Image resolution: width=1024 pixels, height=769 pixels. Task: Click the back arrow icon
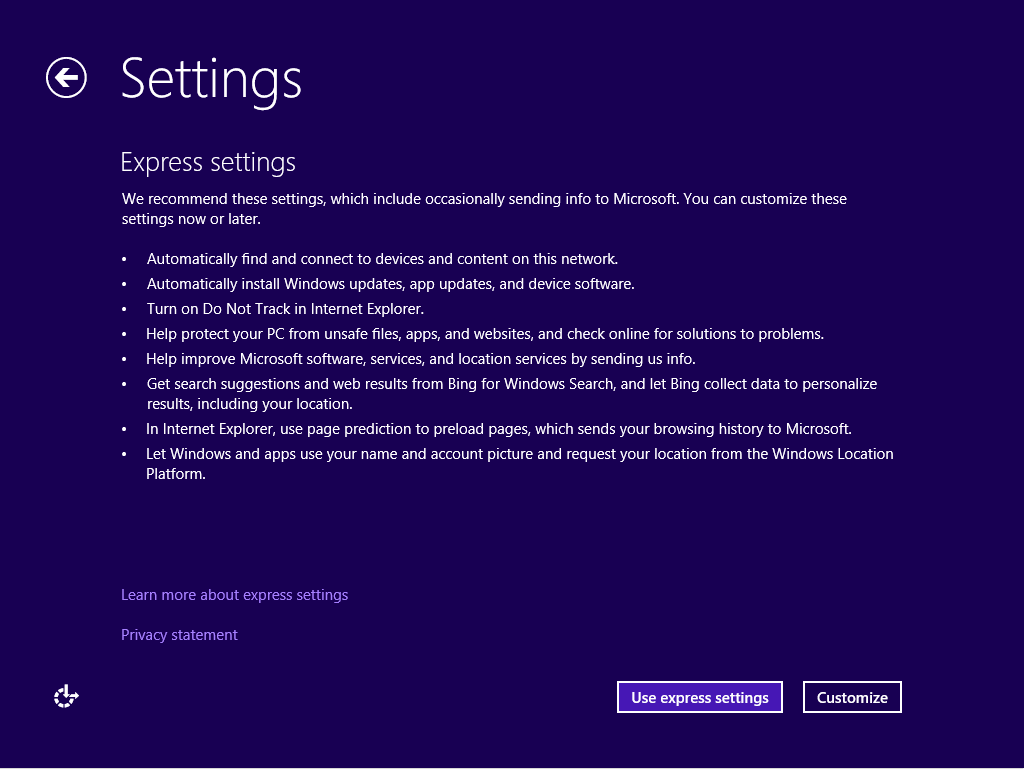[x=66, y=77]
